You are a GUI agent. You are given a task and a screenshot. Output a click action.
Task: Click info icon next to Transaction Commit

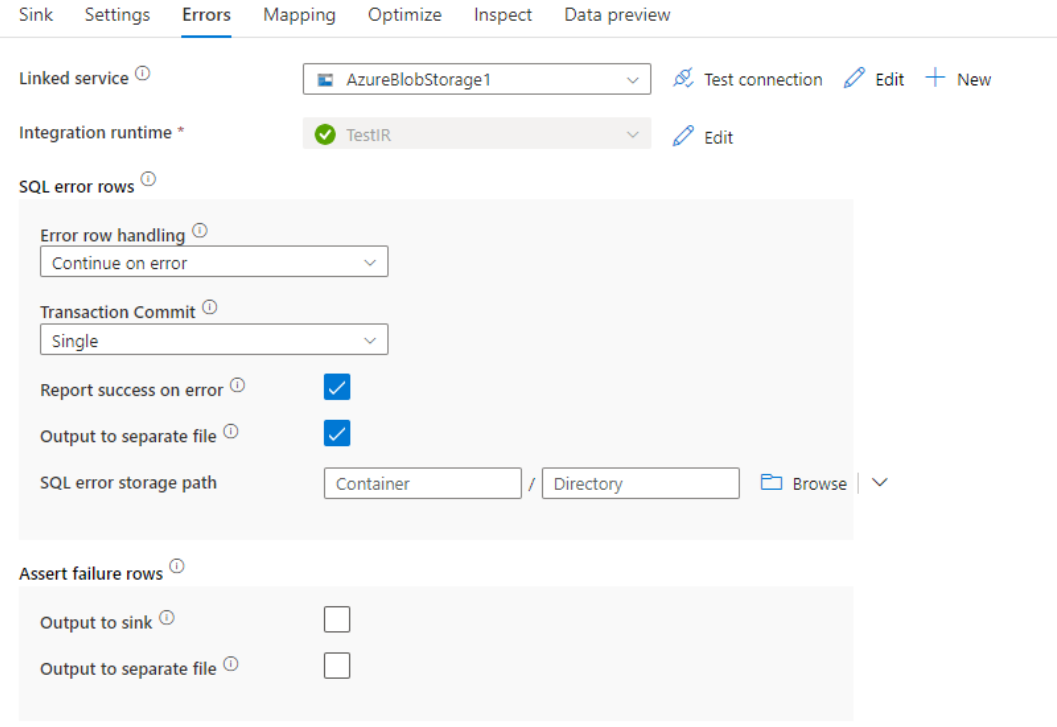[x=209, y=308]
